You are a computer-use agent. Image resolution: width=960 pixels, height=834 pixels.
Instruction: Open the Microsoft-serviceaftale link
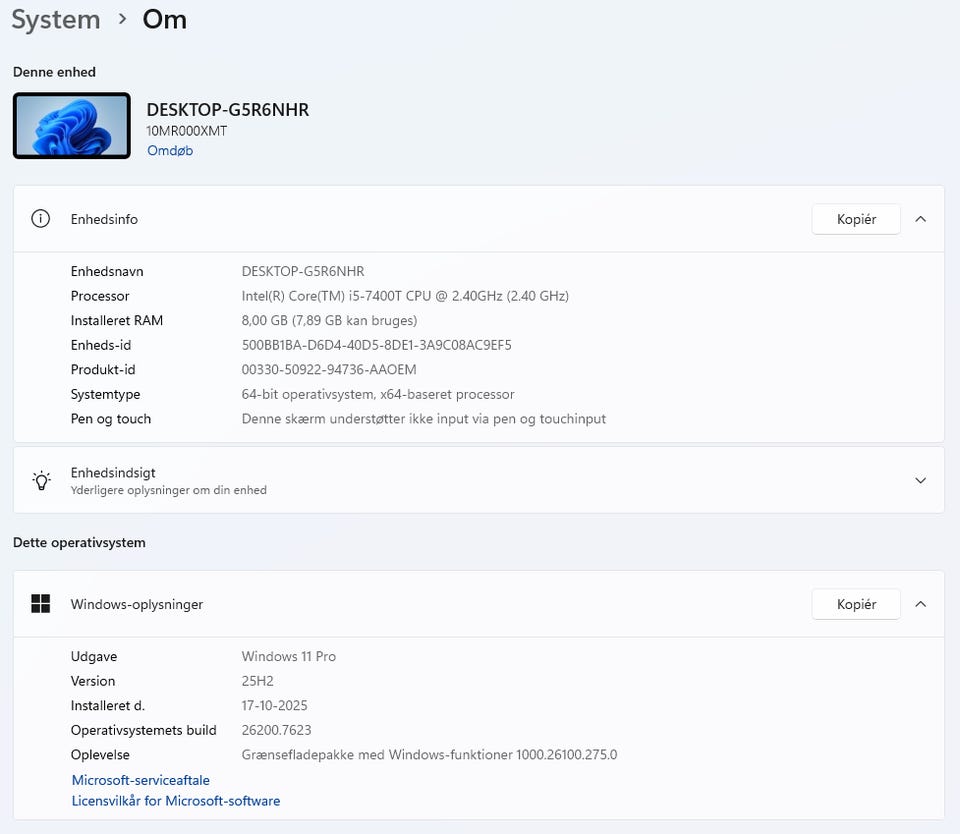point(141,780)
